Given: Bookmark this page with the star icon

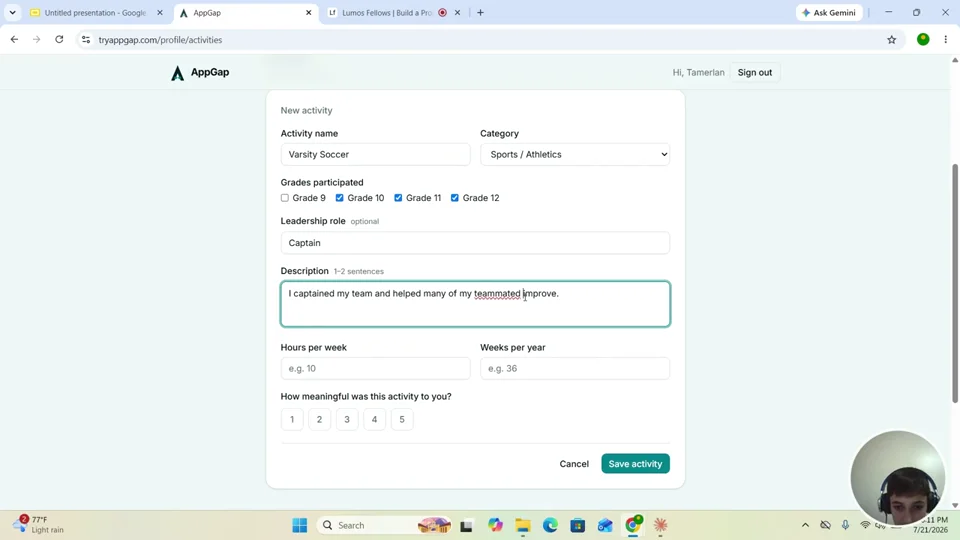Looking at the screenshot, I should 891,40.
